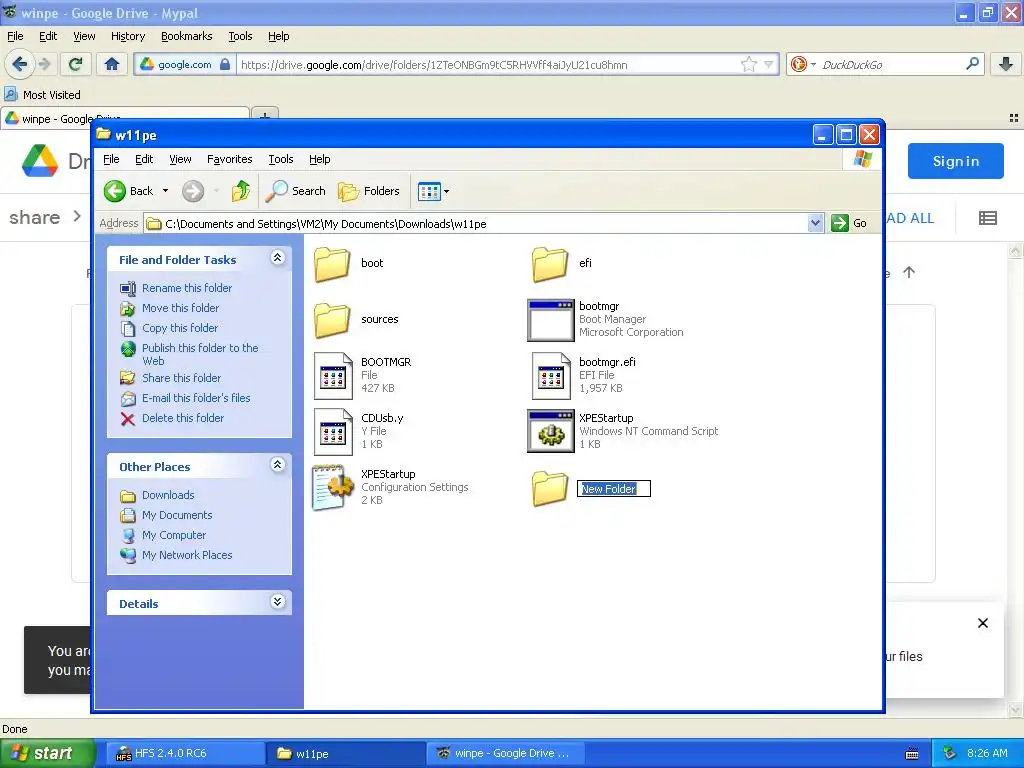This screenshot has height=768, width=1024.
Task: Click Delete this folder
Action: pos(183,419)
